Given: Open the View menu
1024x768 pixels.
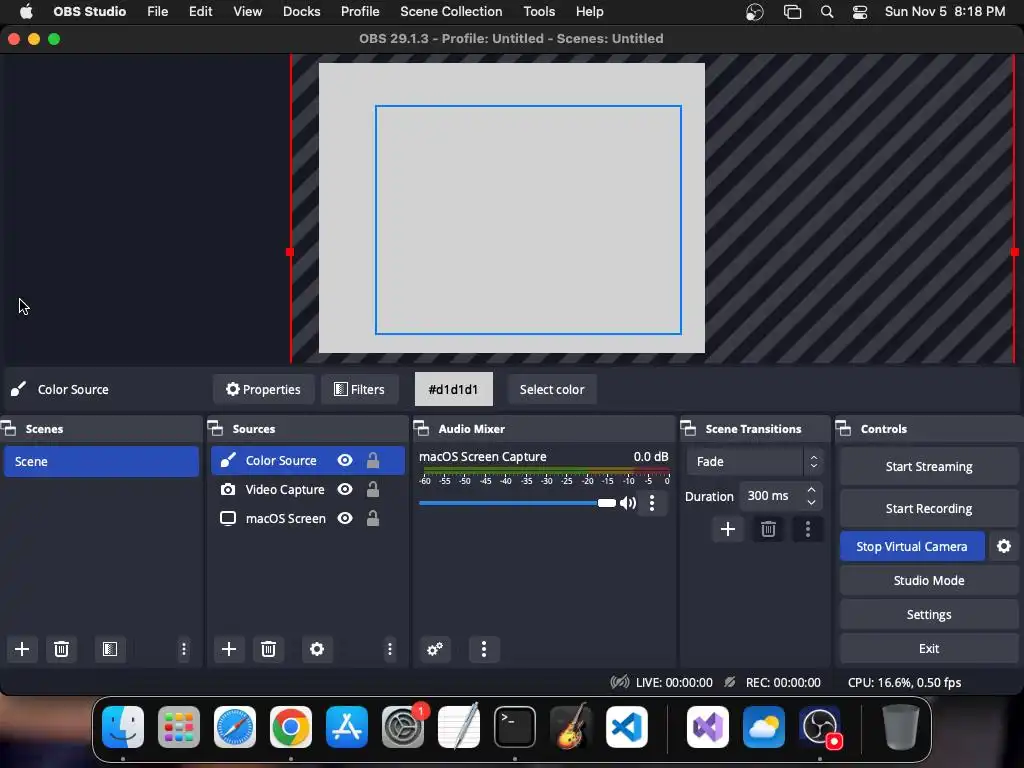Looking at the screenshot, I should click(x=248, y=12).
